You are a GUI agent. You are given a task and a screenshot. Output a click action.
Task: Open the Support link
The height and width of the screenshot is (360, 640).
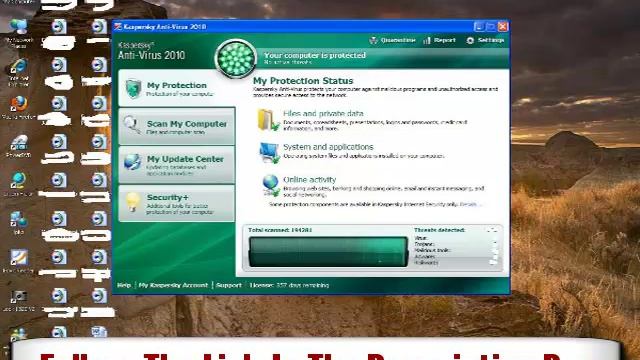point(229,285)
